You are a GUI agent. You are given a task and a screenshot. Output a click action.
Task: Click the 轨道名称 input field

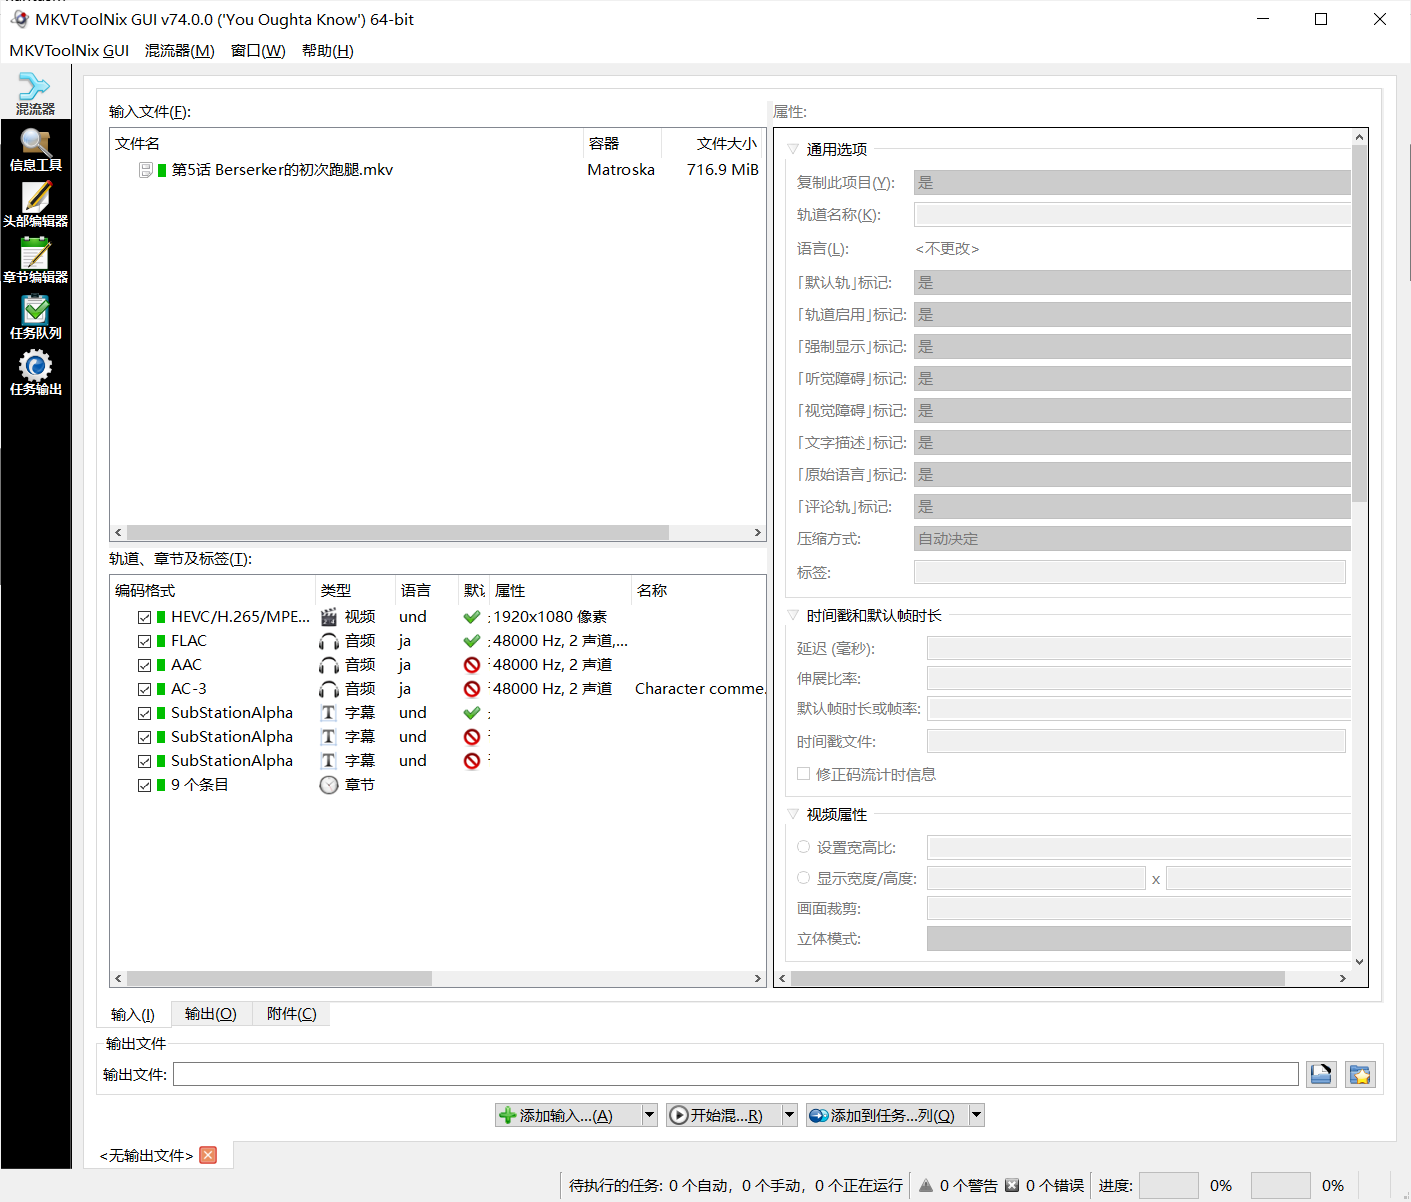pyautogui.click(x=1132, y=215)
